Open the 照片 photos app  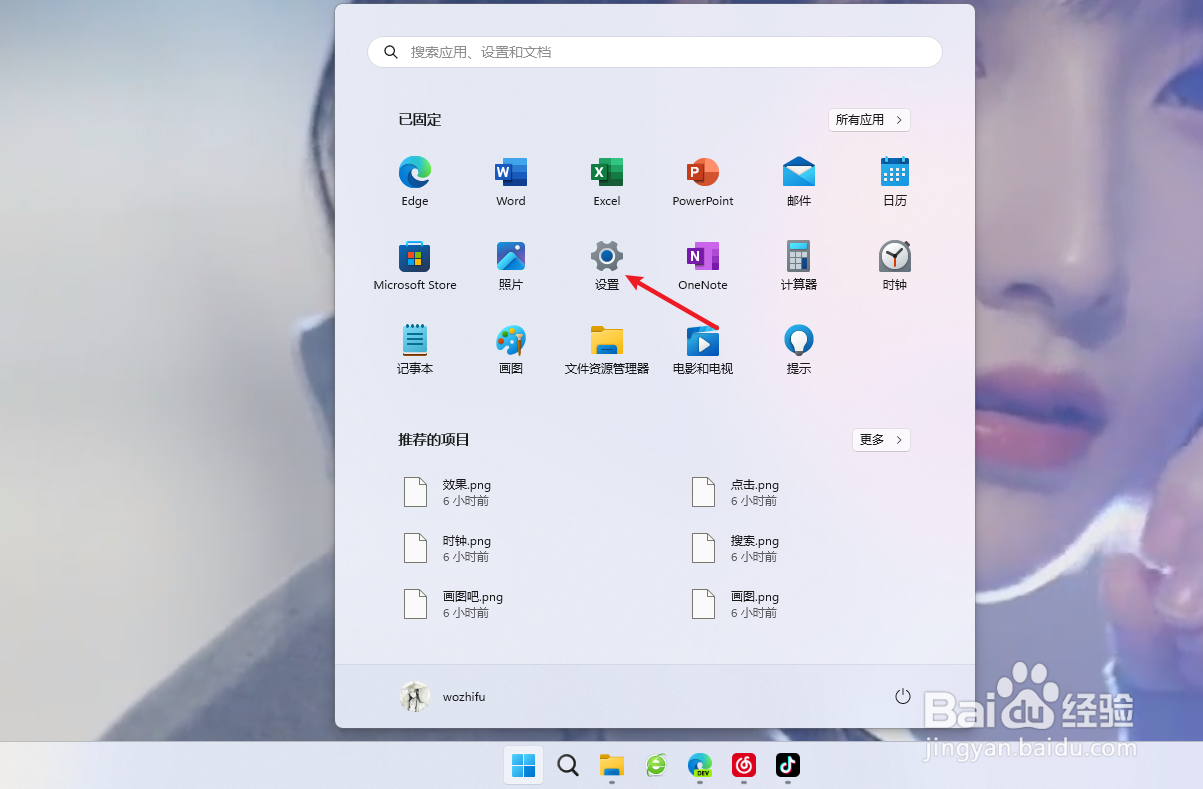pos(510,265)
